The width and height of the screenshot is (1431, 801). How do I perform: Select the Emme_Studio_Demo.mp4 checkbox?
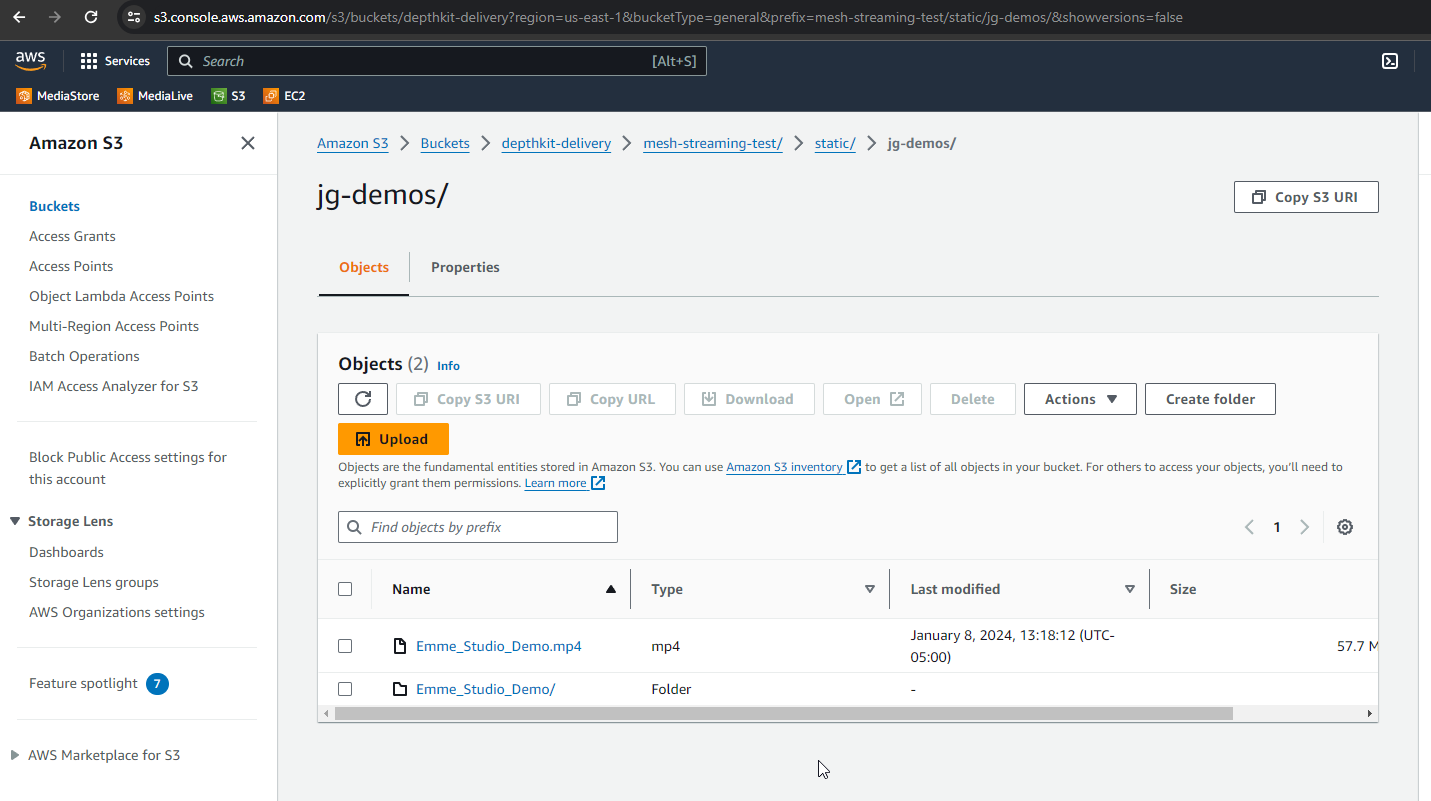[345, 646]
